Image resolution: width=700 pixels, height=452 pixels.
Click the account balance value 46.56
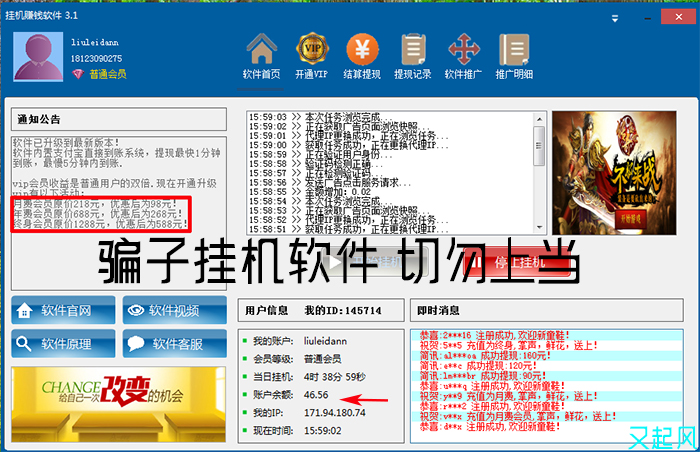point(316,395)
